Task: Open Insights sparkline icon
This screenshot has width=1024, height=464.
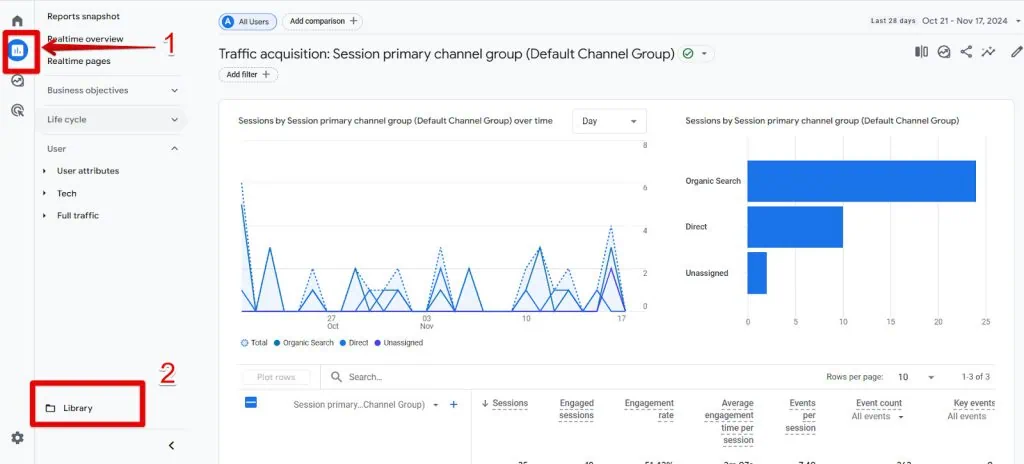Action: coord(989,53)
